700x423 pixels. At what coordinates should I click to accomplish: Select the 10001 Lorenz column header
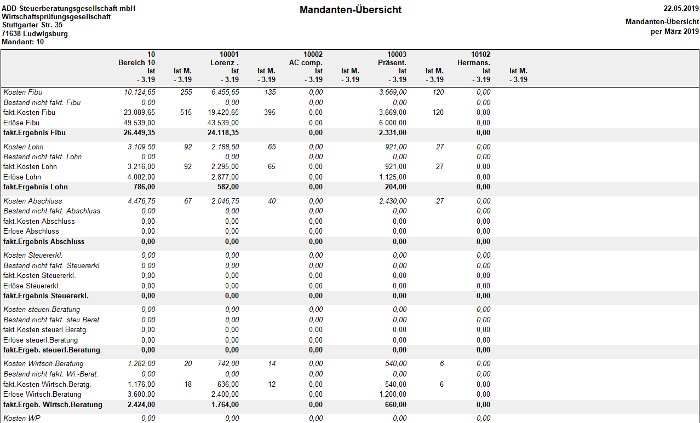[225, 58]
